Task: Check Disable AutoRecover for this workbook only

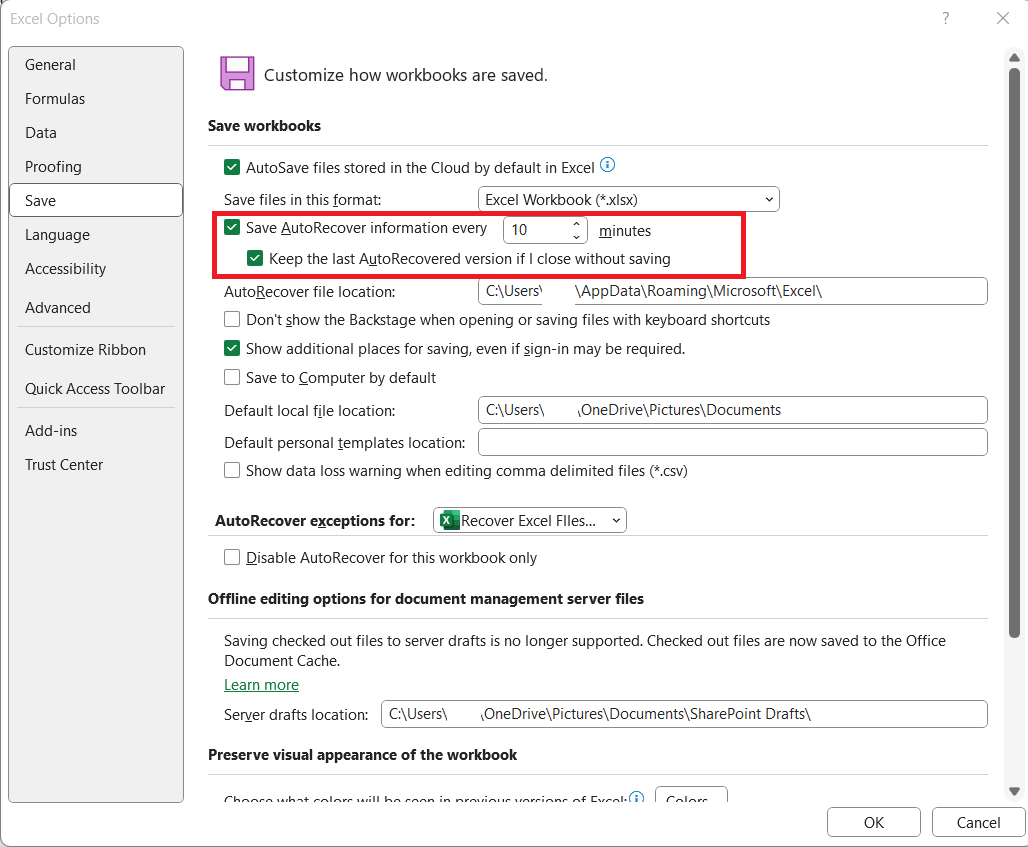Action: click(x=232, y=557)
